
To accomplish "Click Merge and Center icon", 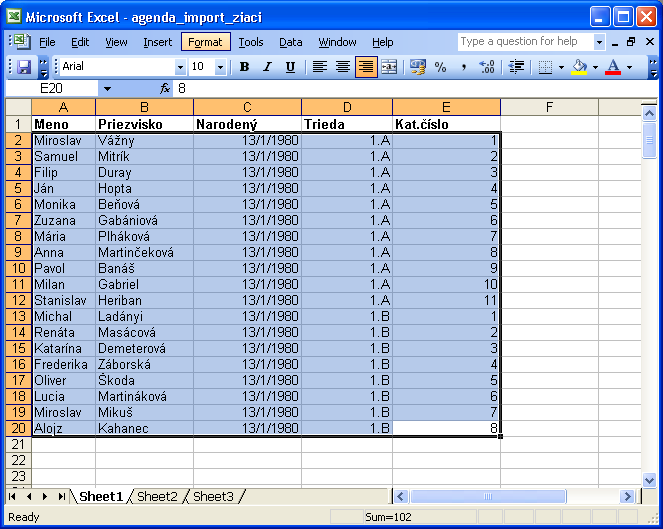I will tap(389, 67).
